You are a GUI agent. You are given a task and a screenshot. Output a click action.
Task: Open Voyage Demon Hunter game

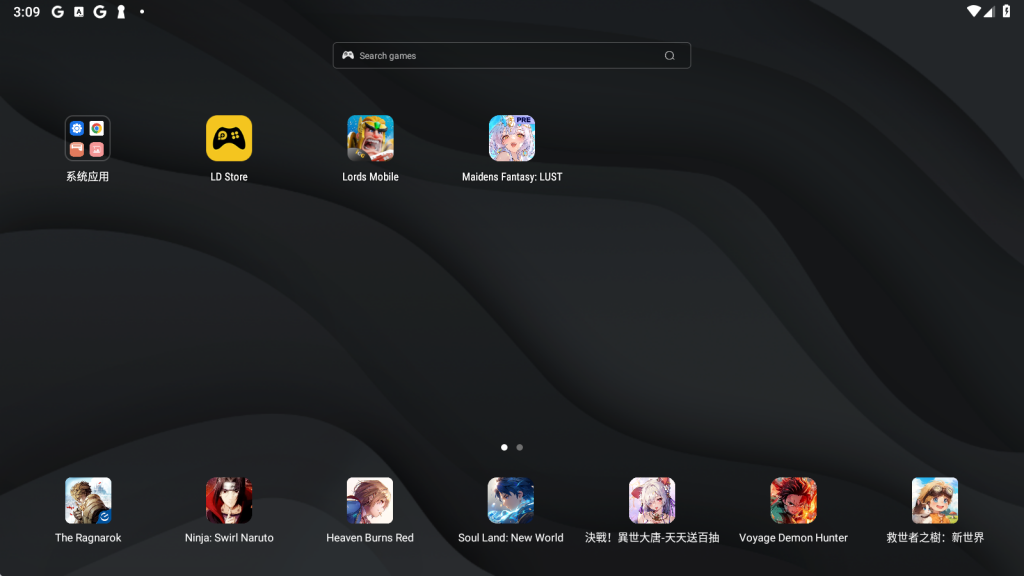click(x=793, y=500)
